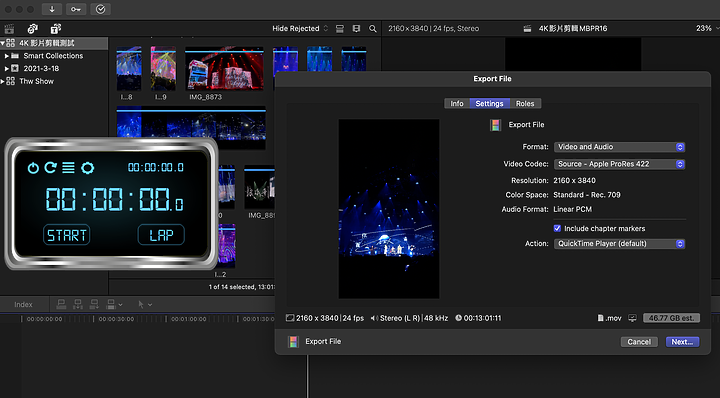Select the Thw Show library row
This screenshot has height=398, width=720.
[54, 81]
